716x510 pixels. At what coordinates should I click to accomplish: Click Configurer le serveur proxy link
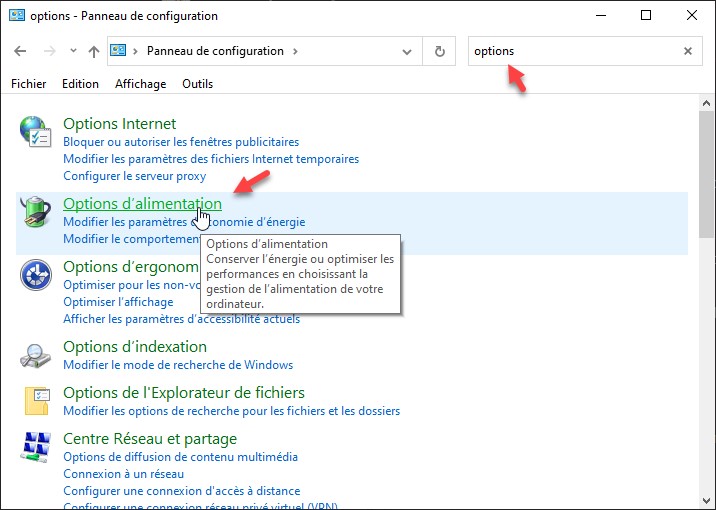point(134,176)
